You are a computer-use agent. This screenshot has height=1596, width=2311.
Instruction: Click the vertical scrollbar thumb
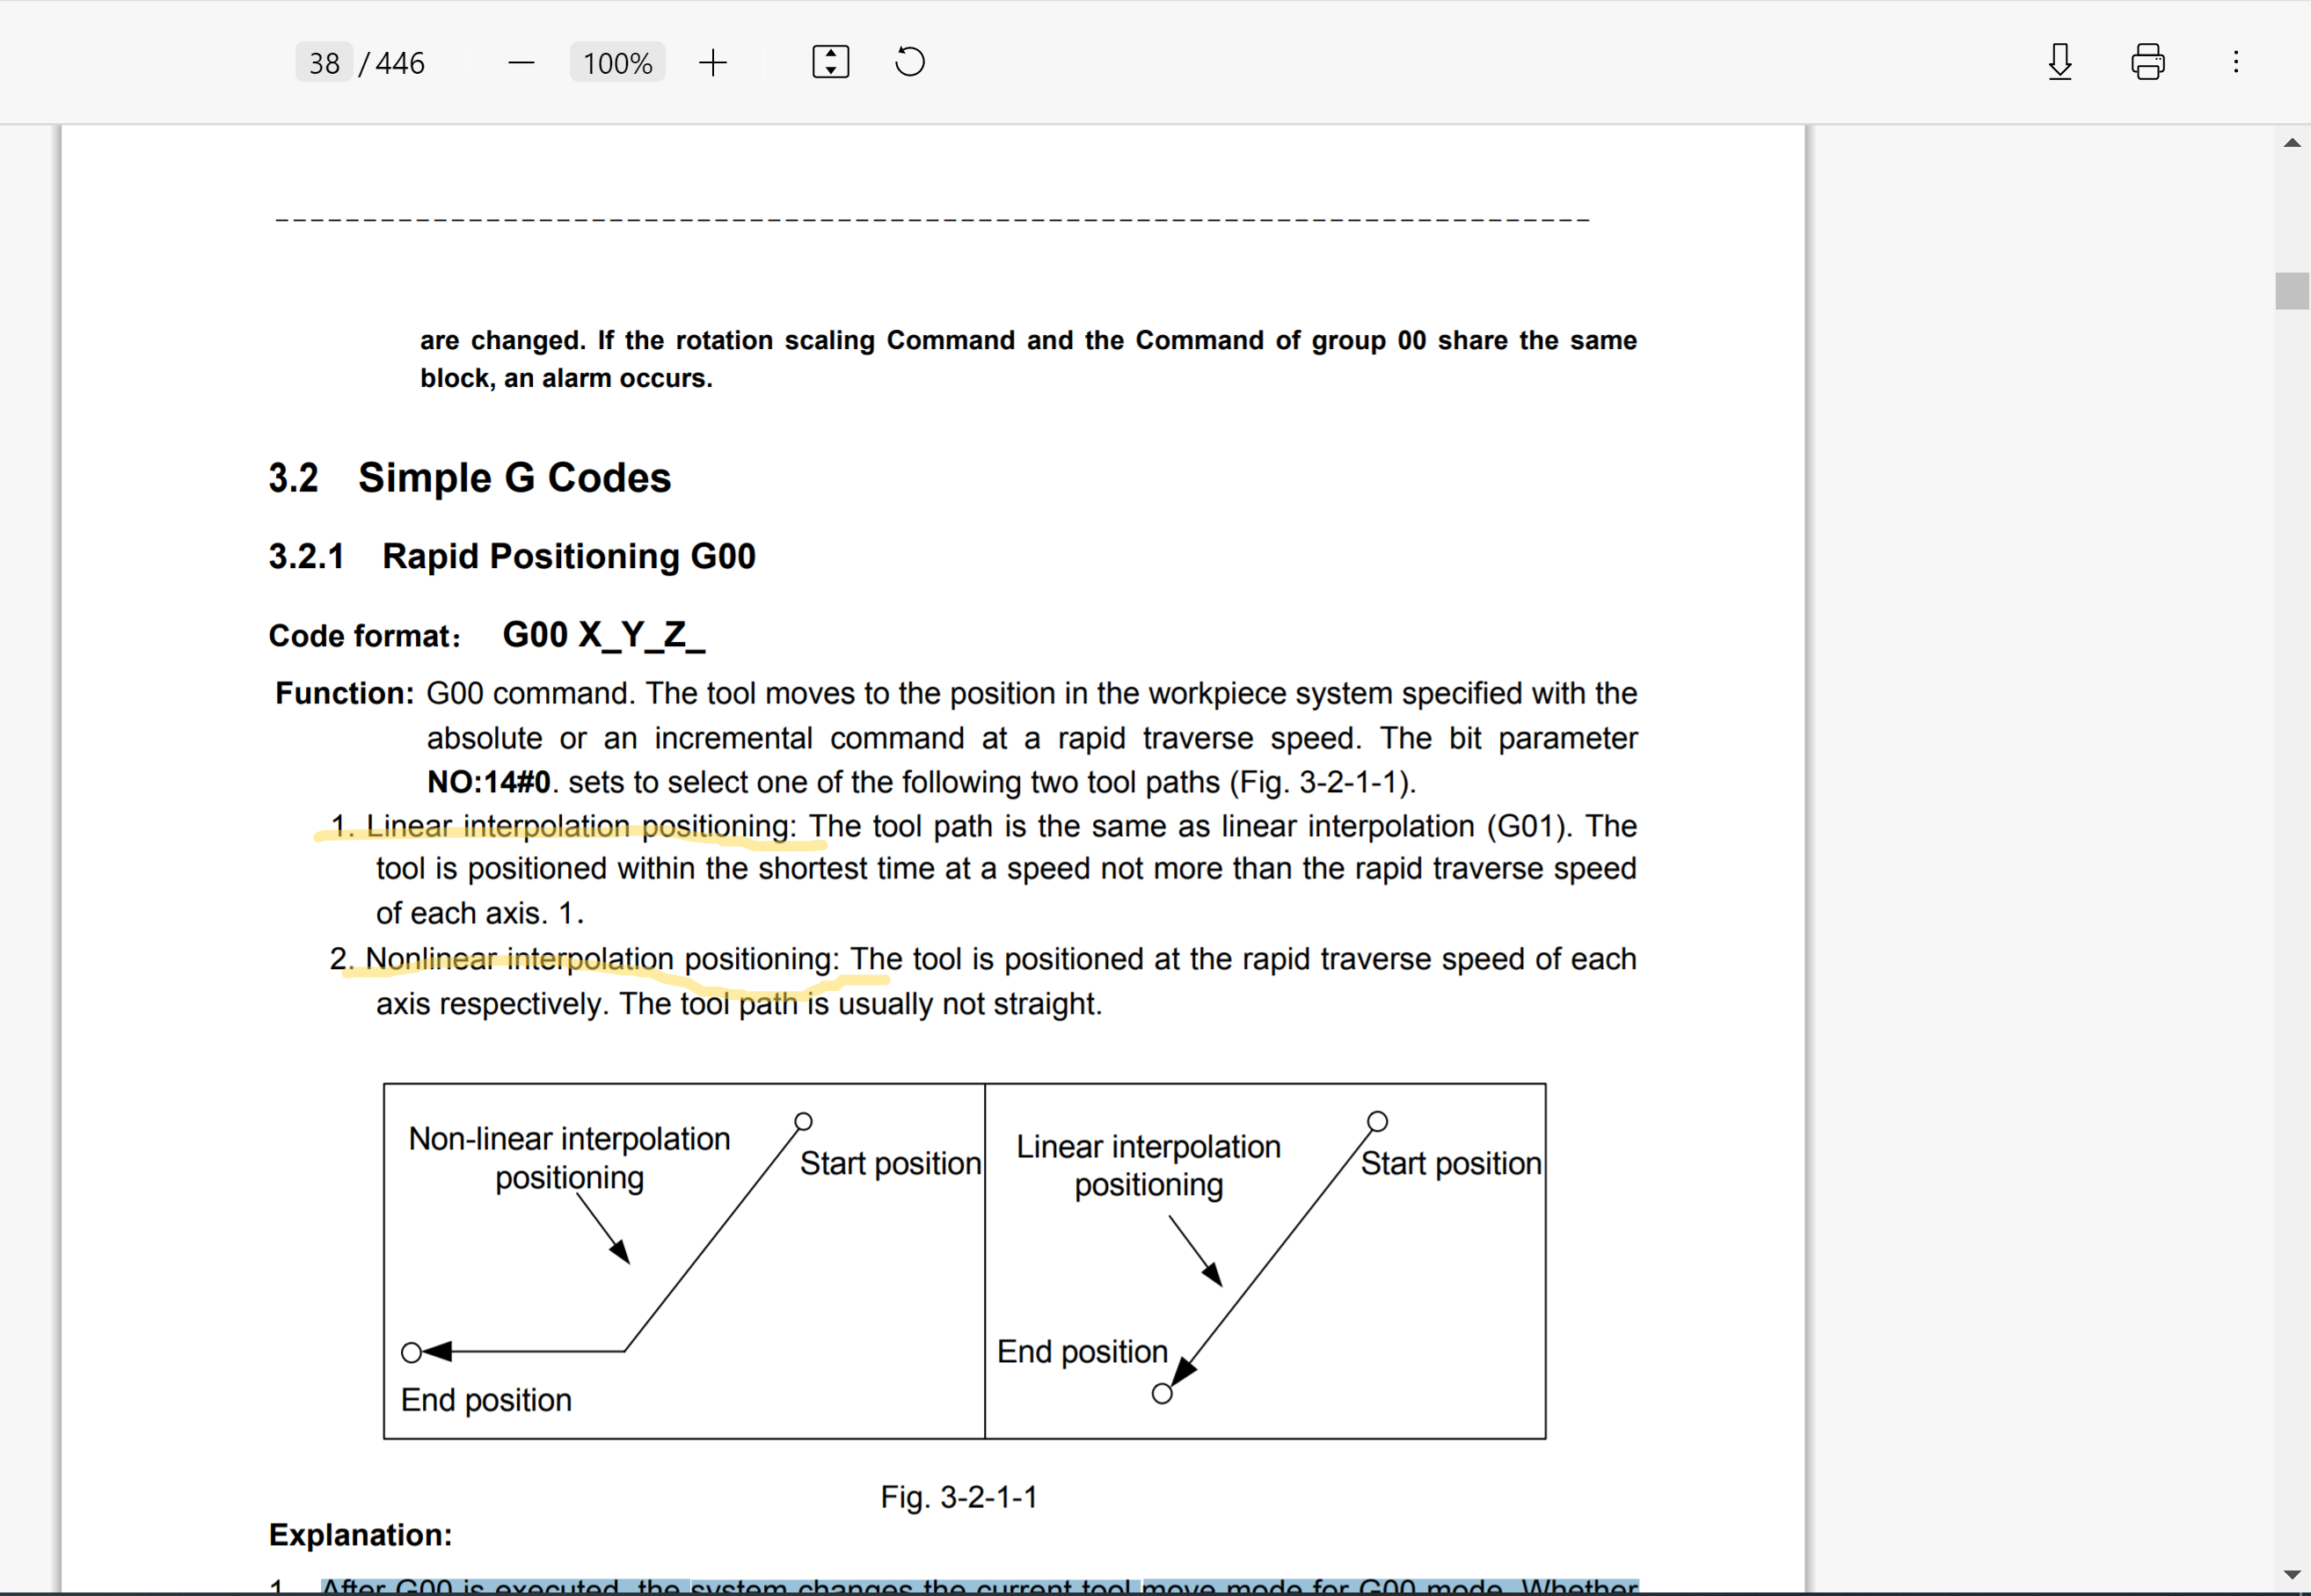(2292, 291)
